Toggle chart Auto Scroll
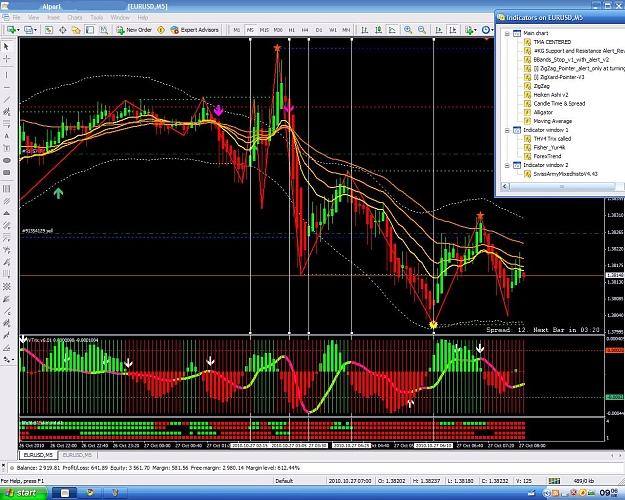The width and height of the screenshot is (625, 500). 439,30
